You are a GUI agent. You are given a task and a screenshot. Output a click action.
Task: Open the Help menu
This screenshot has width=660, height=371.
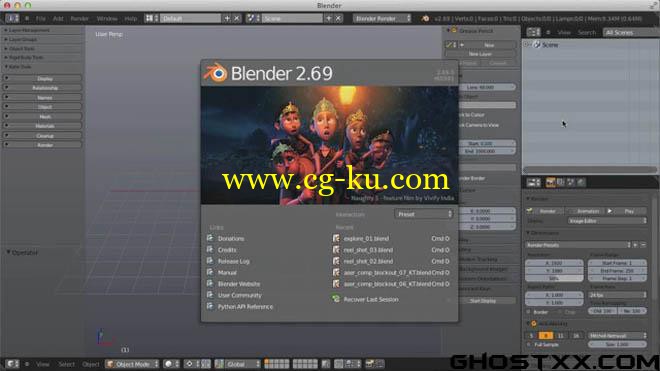[x=130, y=19]
